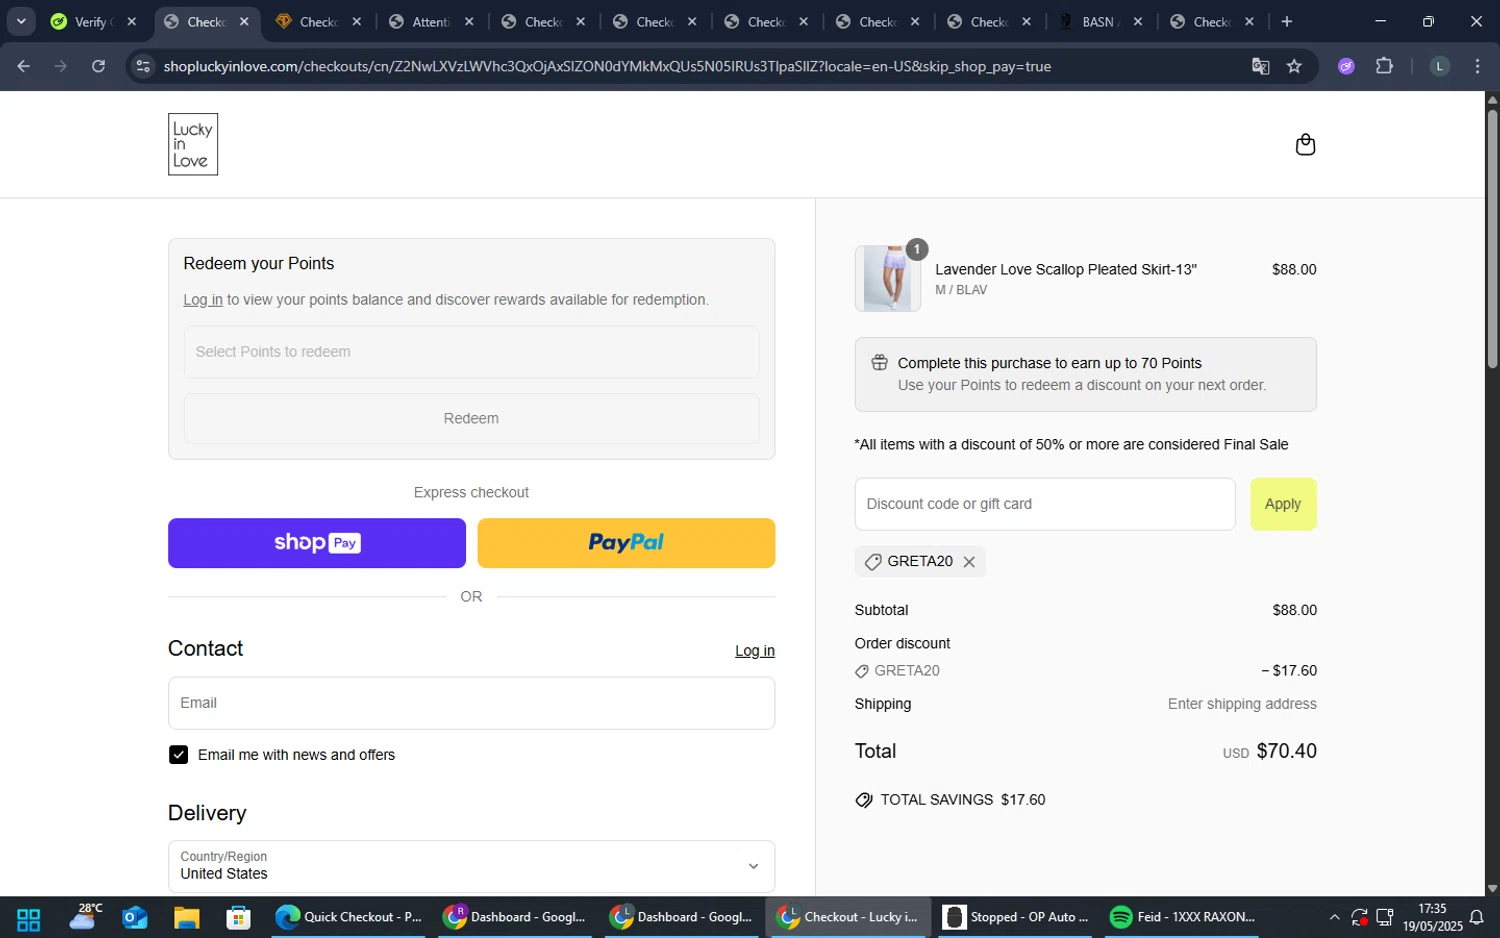Open the browser extensions puzzle icon

[x=1384, y=66]
